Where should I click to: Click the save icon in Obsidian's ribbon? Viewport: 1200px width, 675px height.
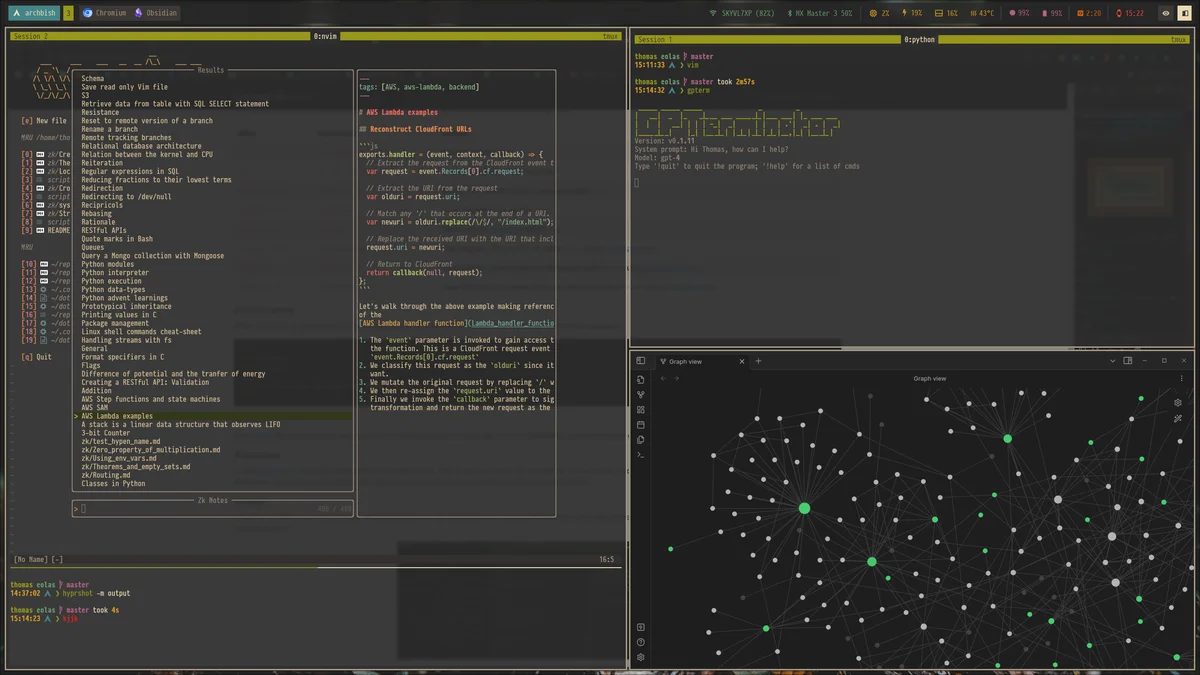point(640,425)
